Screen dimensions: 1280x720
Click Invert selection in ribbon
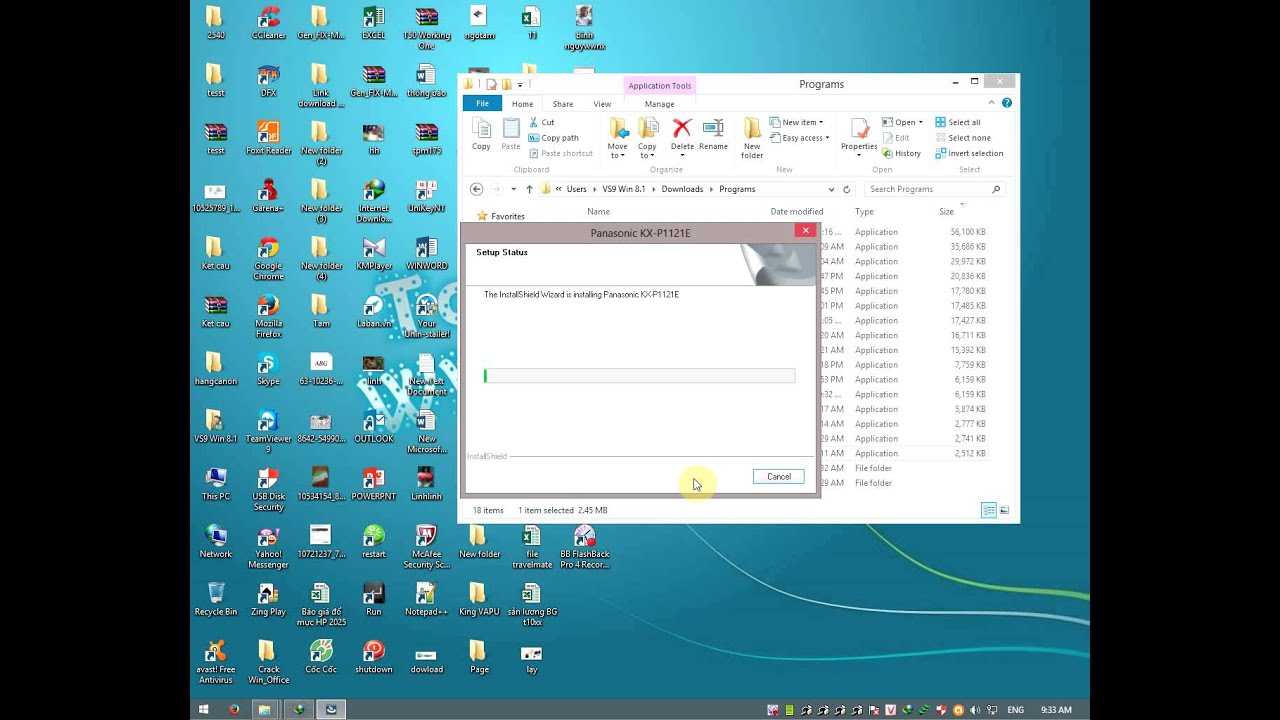click(969, 153)
